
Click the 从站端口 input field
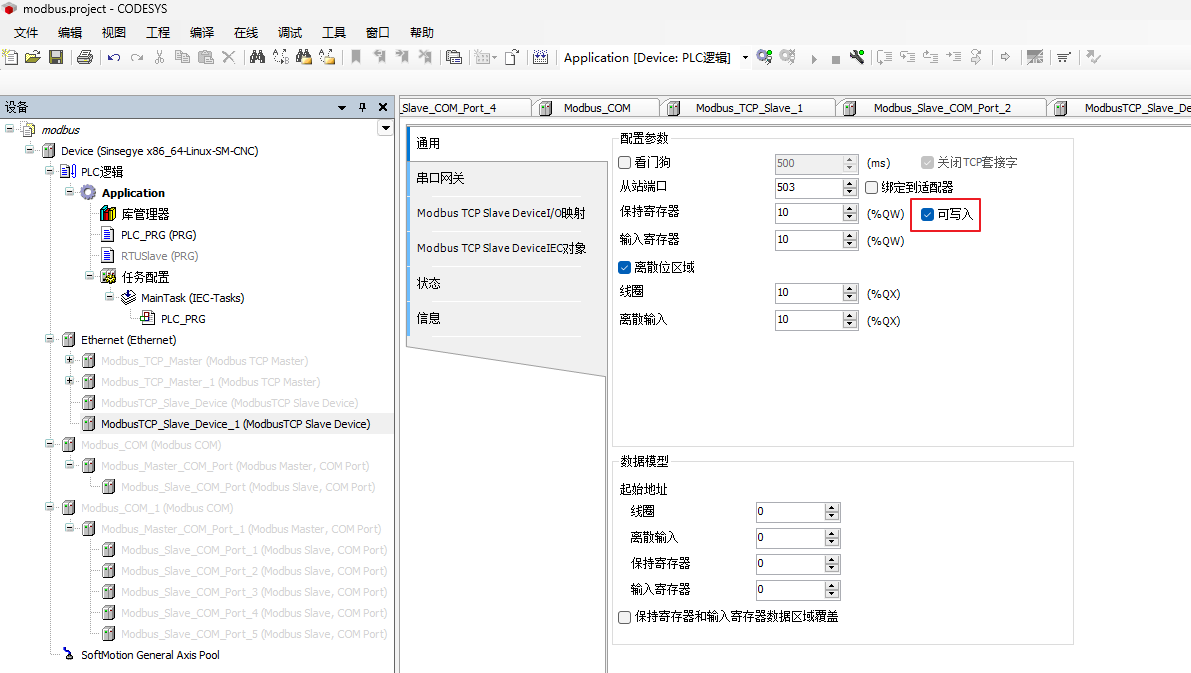point(808,187)
